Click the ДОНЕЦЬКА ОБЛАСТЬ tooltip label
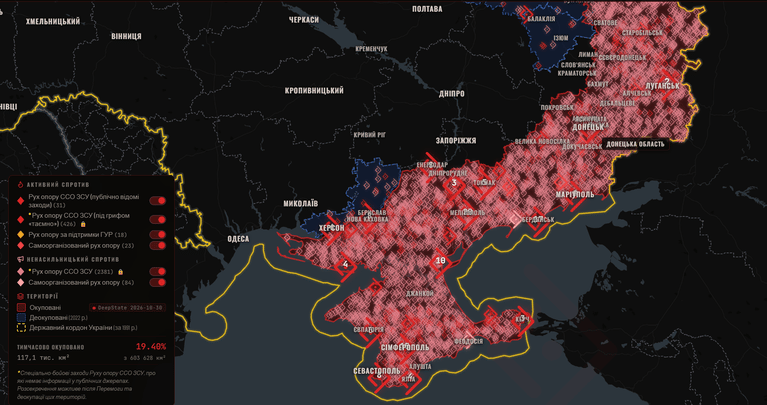Screen dimensions: 767x405 (635, 144)
